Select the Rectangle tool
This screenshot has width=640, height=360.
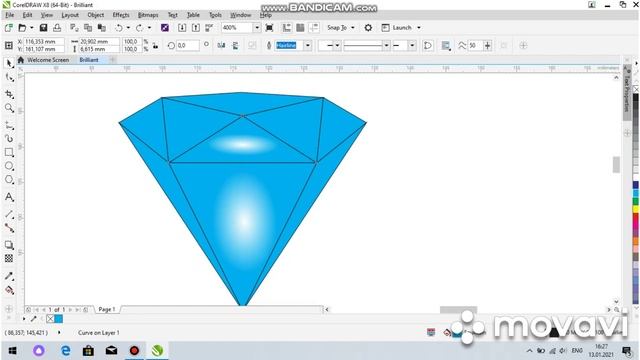tap(9, 153)
